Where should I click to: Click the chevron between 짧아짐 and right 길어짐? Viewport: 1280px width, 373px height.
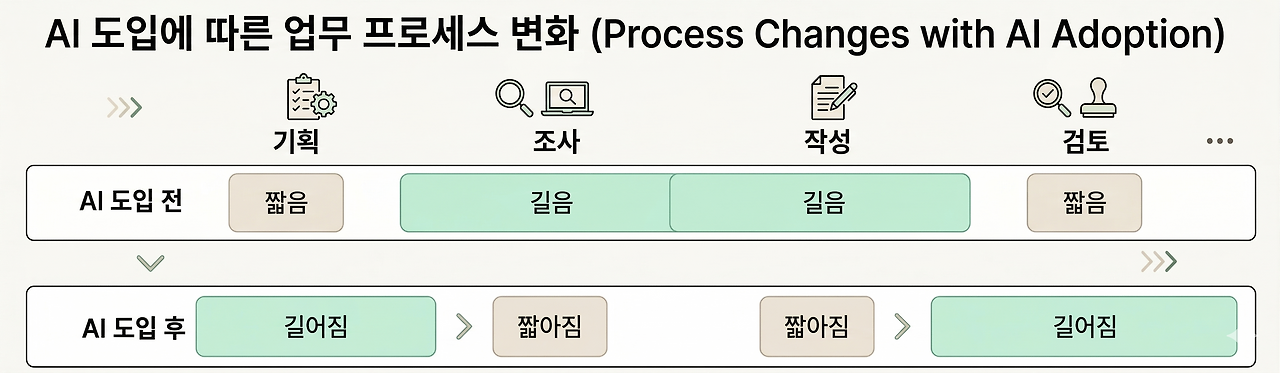click(x=902, y=326)
